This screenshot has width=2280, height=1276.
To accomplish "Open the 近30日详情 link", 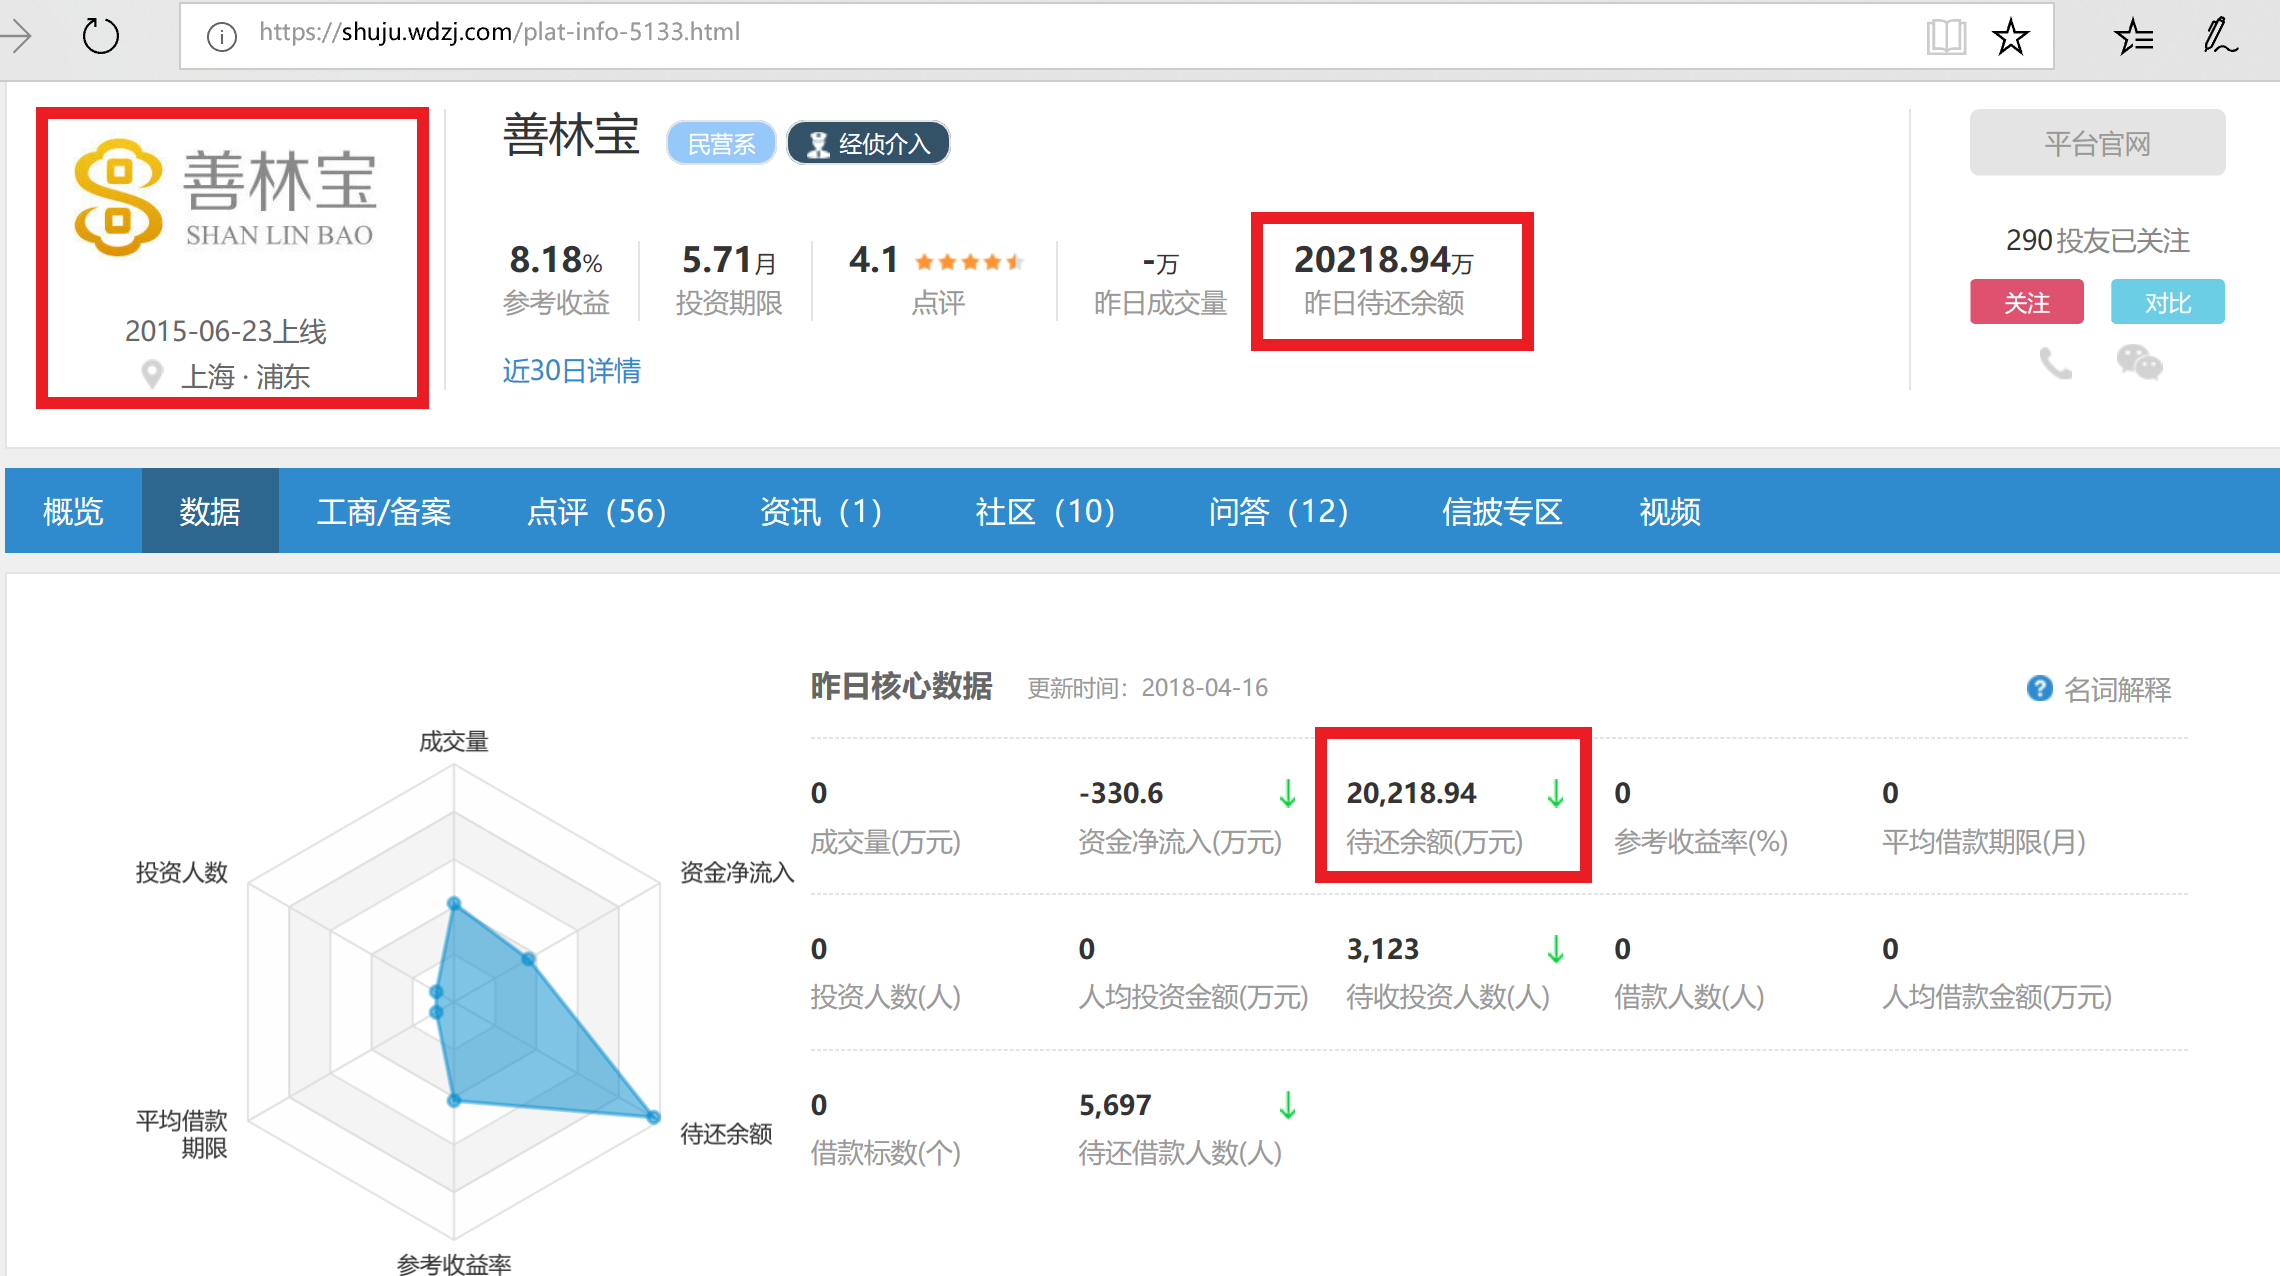I will [571, 371].
